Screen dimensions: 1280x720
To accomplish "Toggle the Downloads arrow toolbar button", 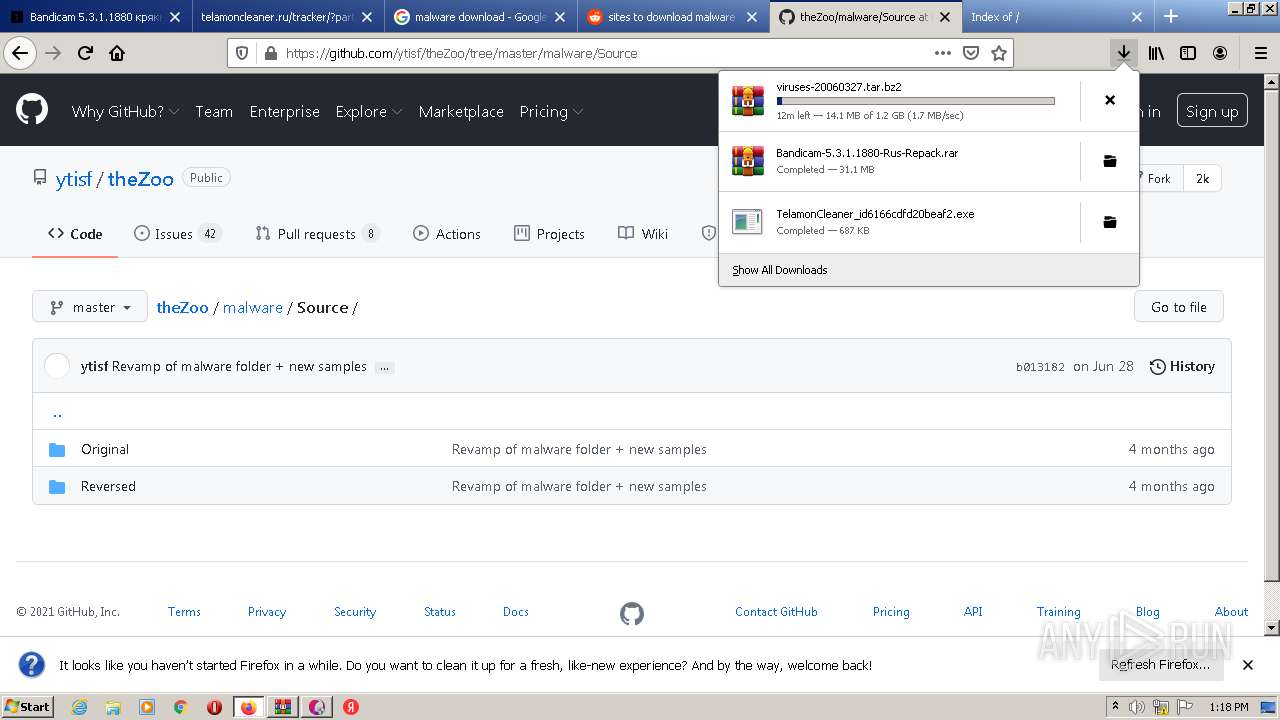I will click(1124, 53).
